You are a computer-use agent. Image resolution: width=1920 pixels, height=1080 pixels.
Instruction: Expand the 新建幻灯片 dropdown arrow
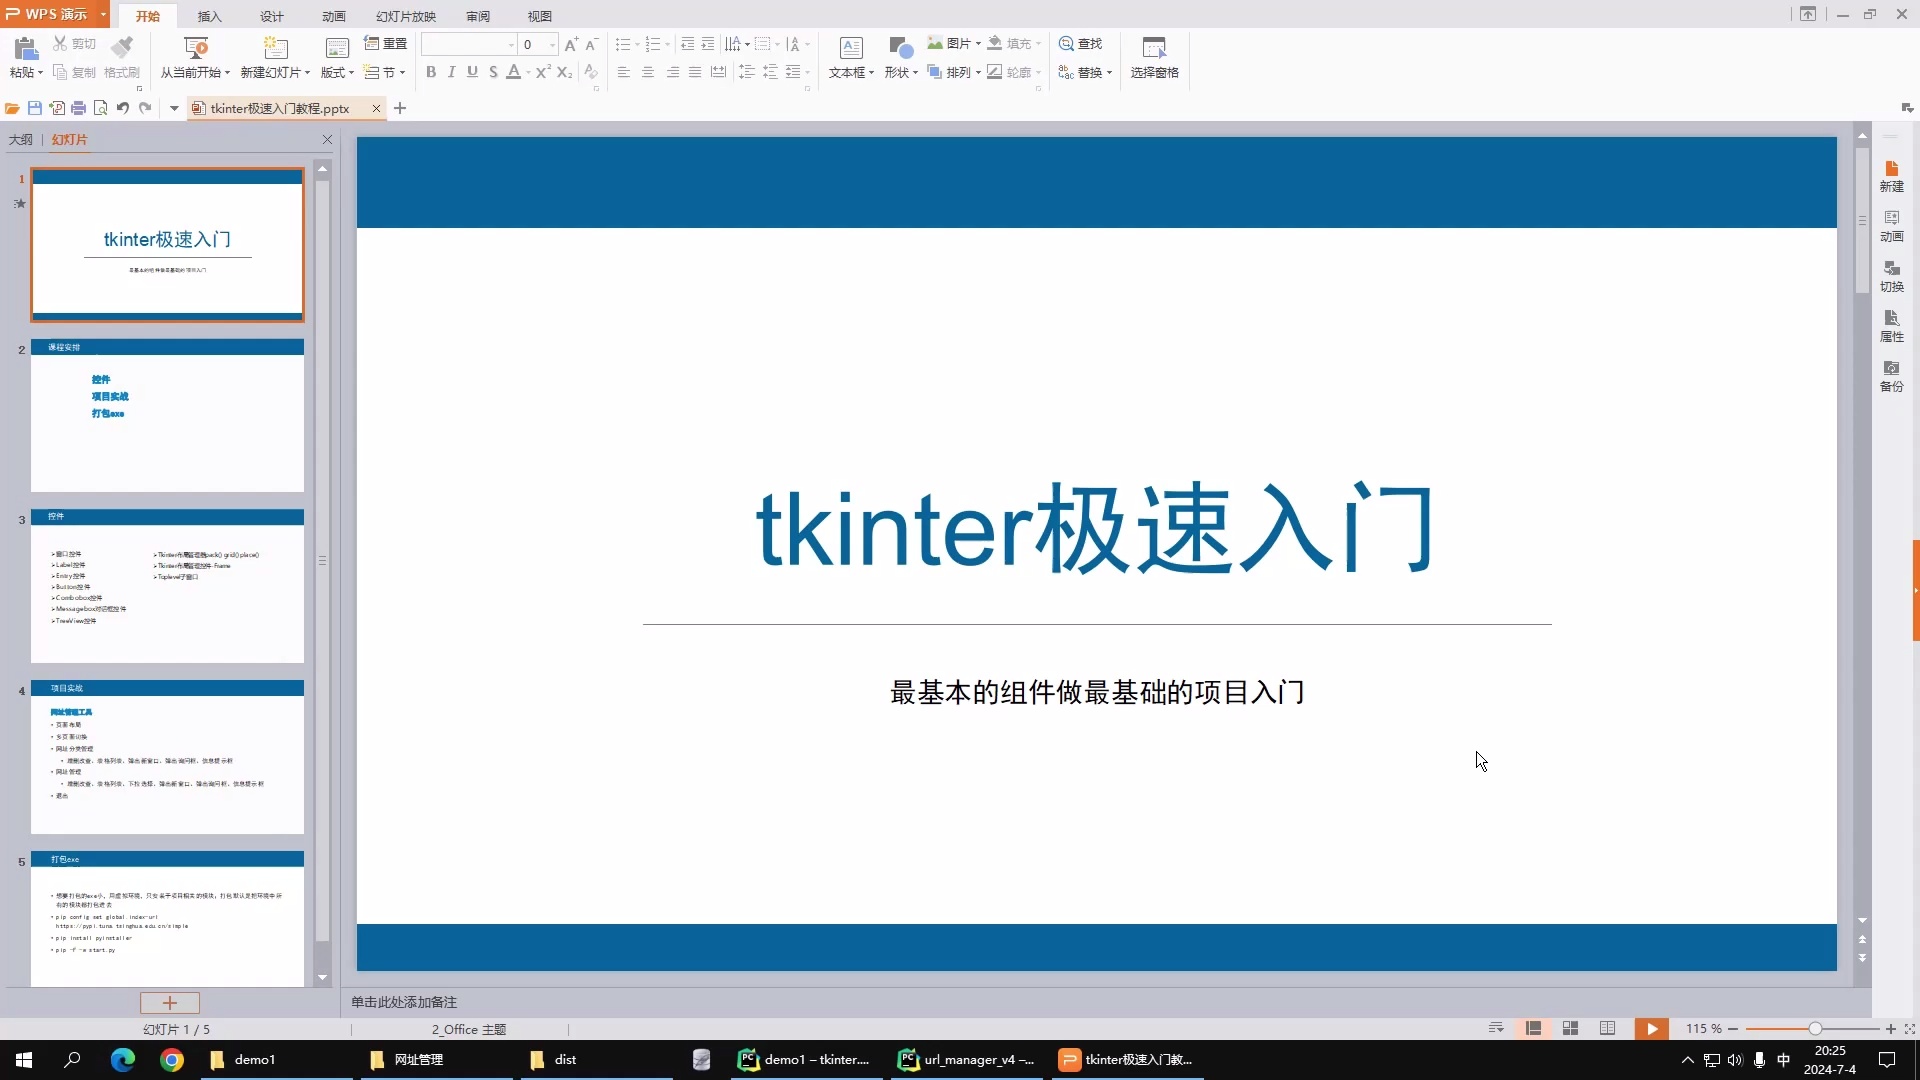[307, 73]
